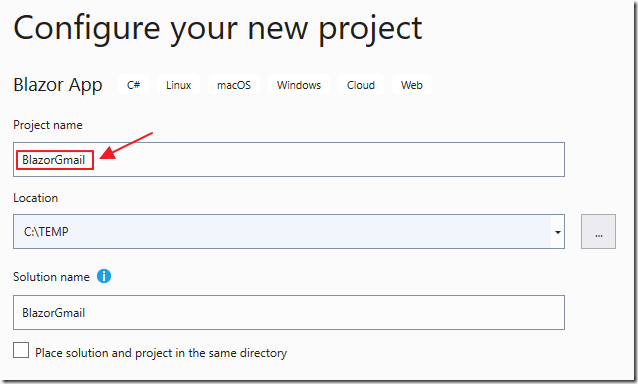Viewport: 638px width, 384px height.
Task: Click the same directory checkbox label text
Action: (161, 353)
